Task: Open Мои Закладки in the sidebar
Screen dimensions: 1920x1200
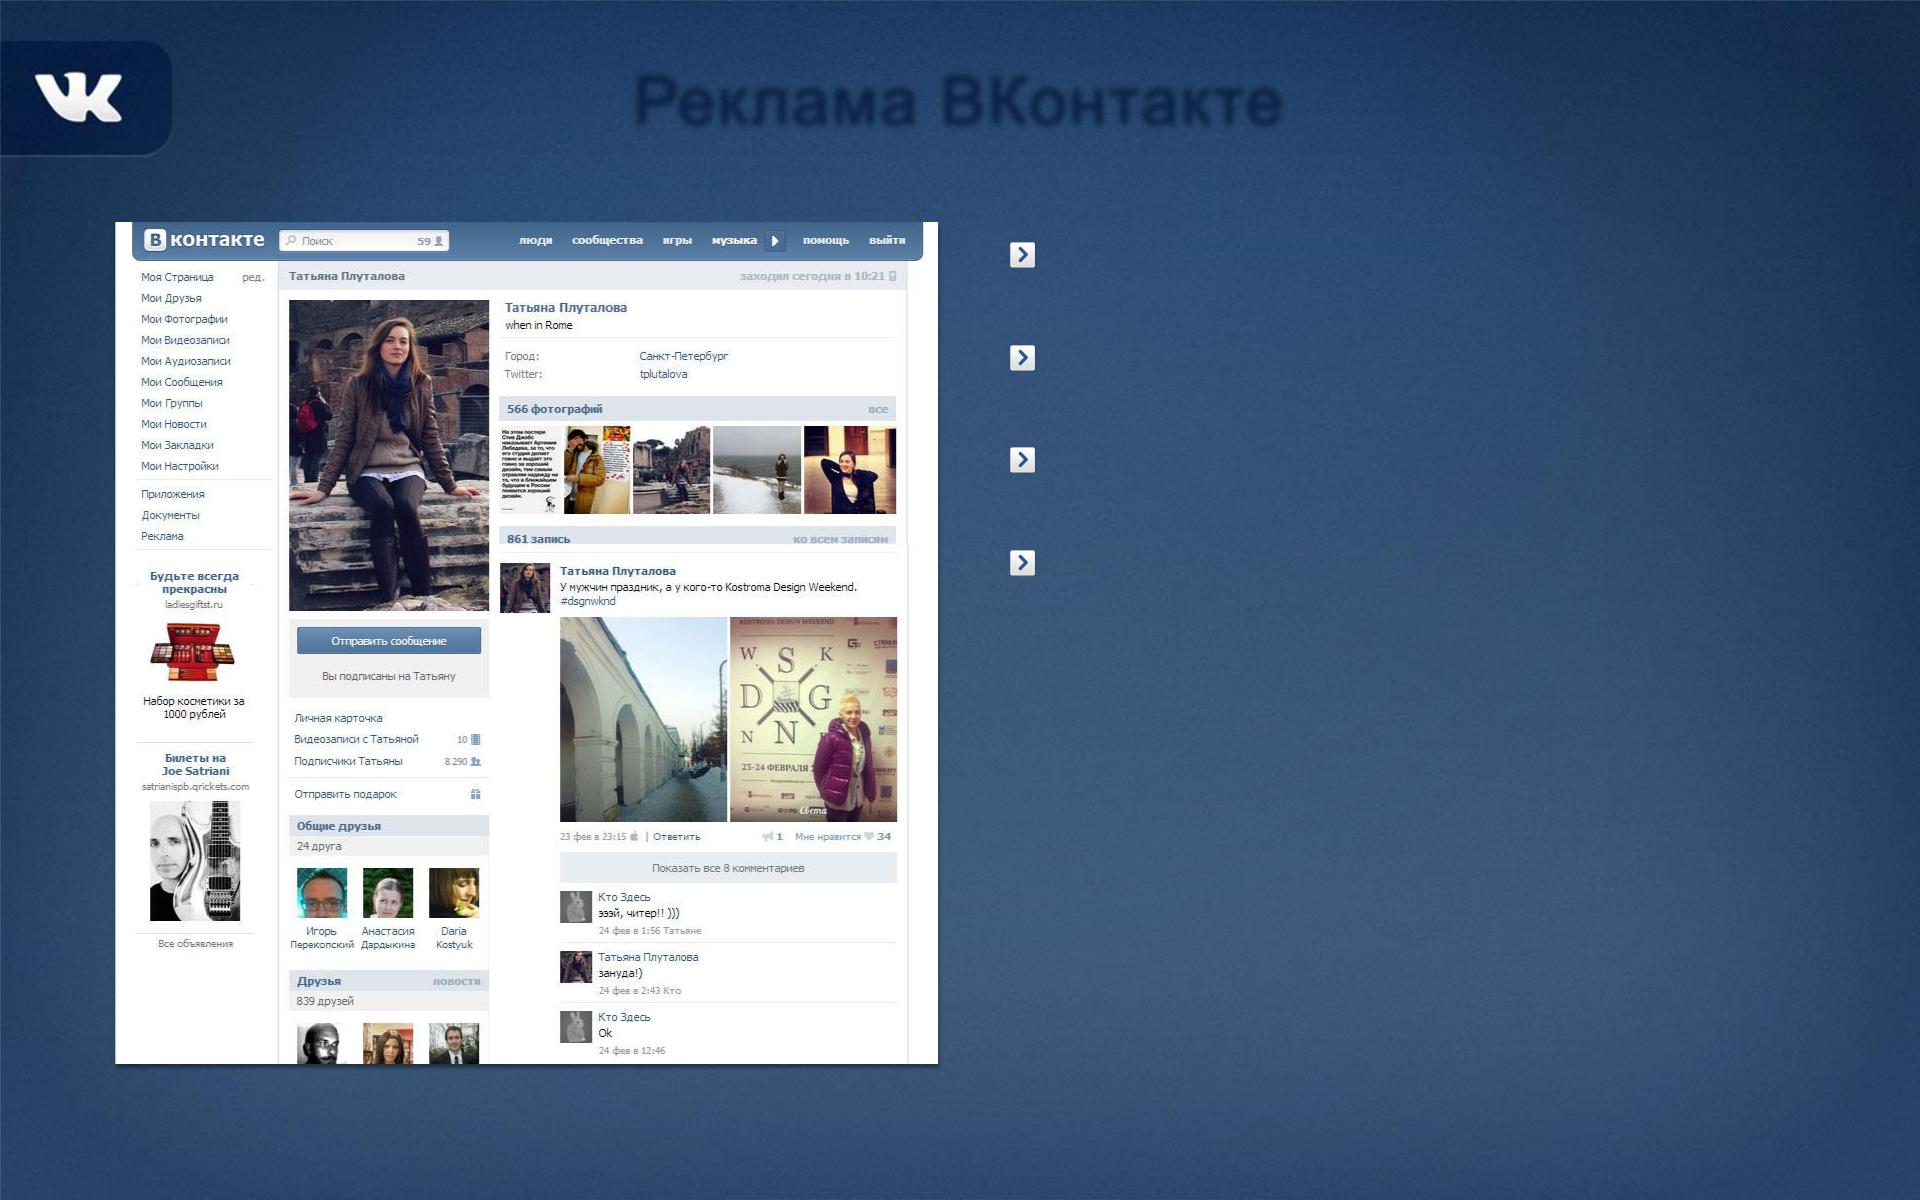Action: coord(177,445)
